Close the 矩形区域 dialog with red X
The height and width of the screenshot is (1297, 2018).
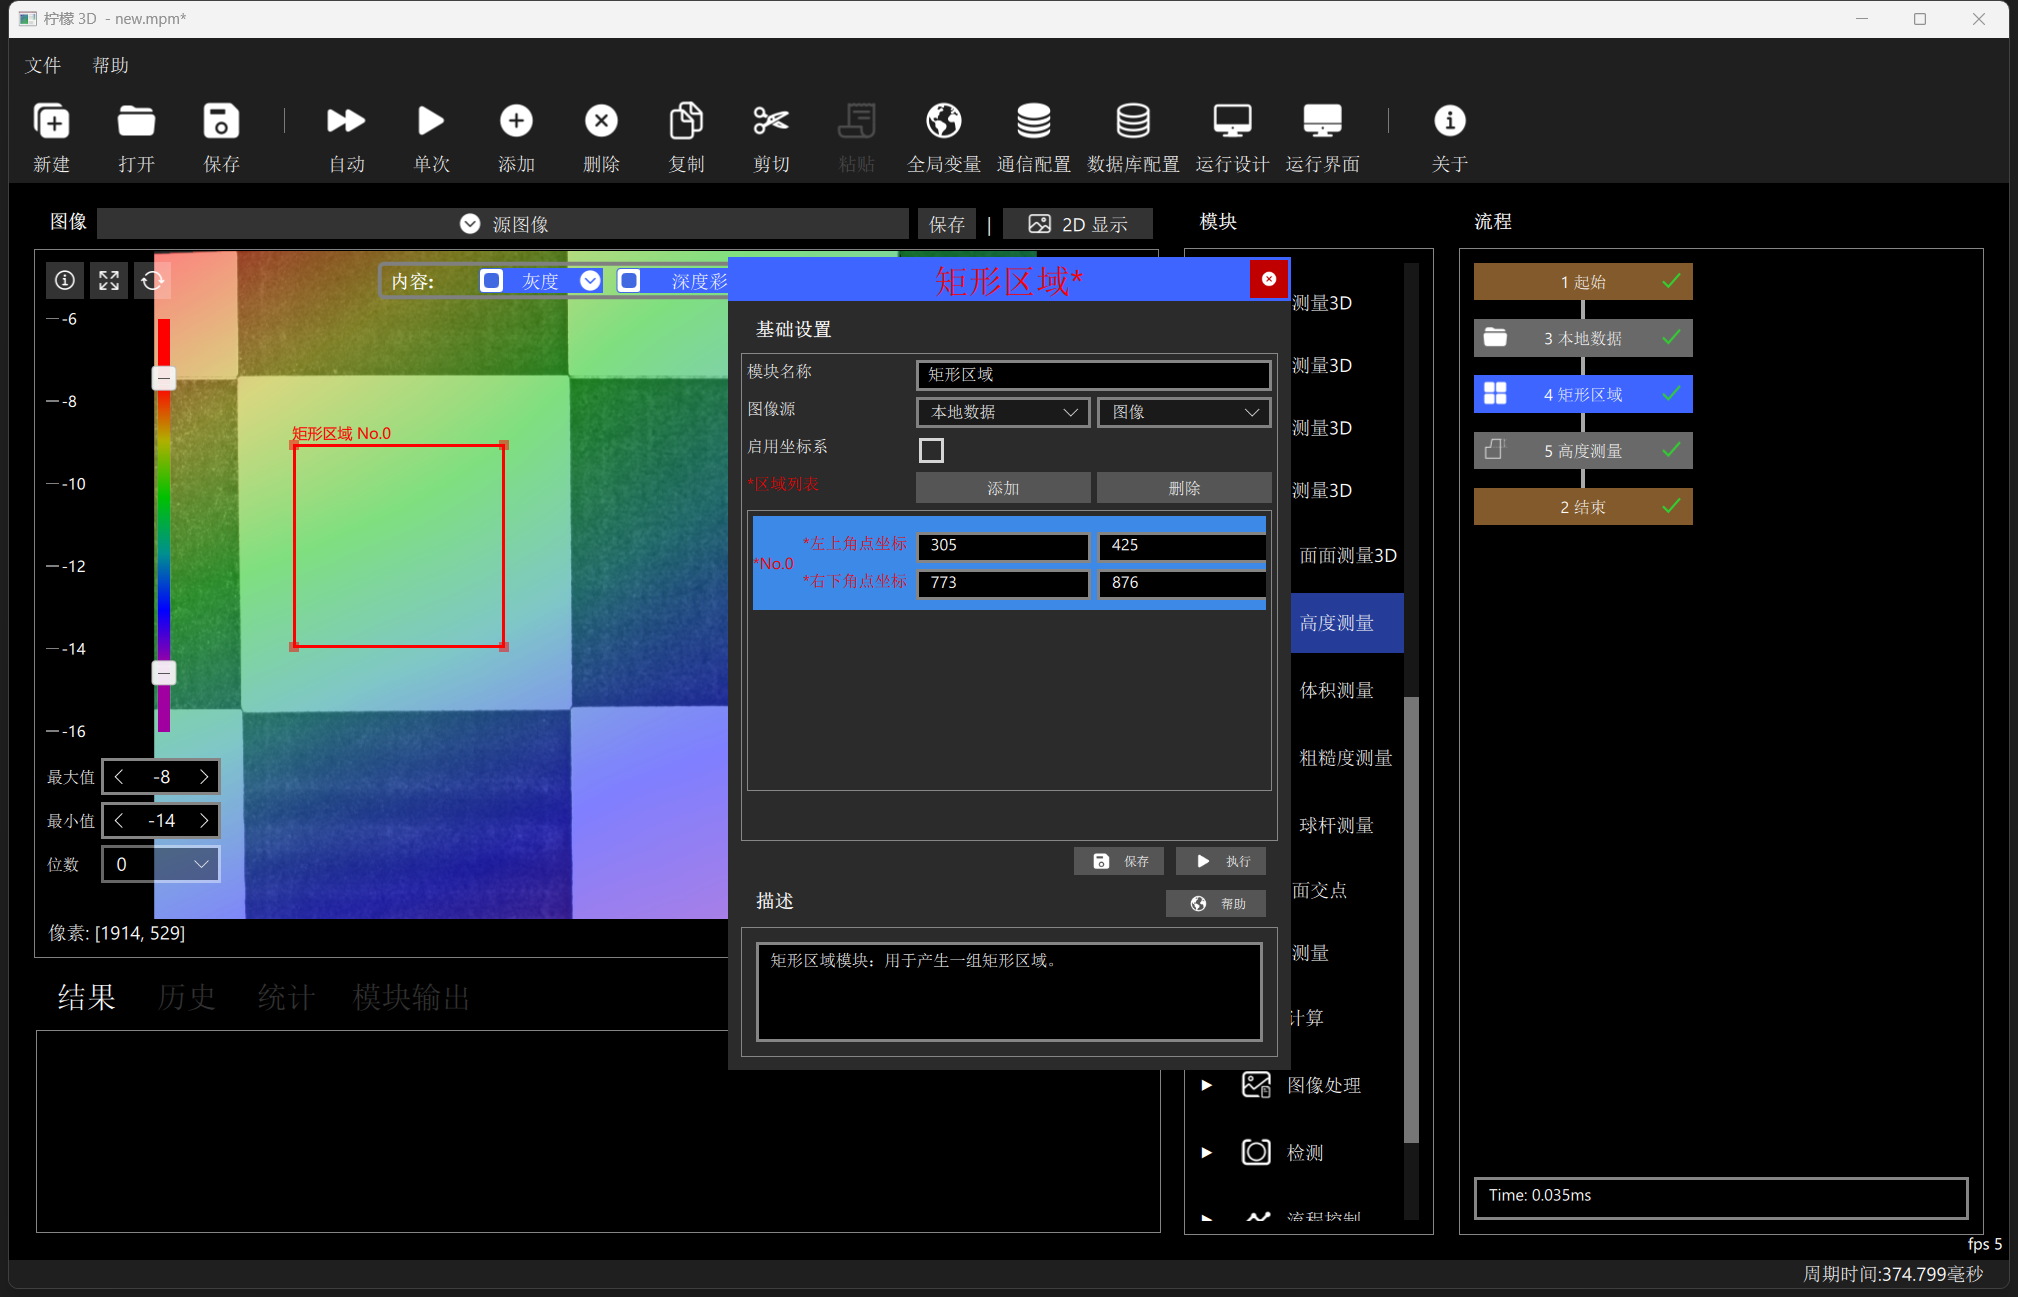point(1268,279)
